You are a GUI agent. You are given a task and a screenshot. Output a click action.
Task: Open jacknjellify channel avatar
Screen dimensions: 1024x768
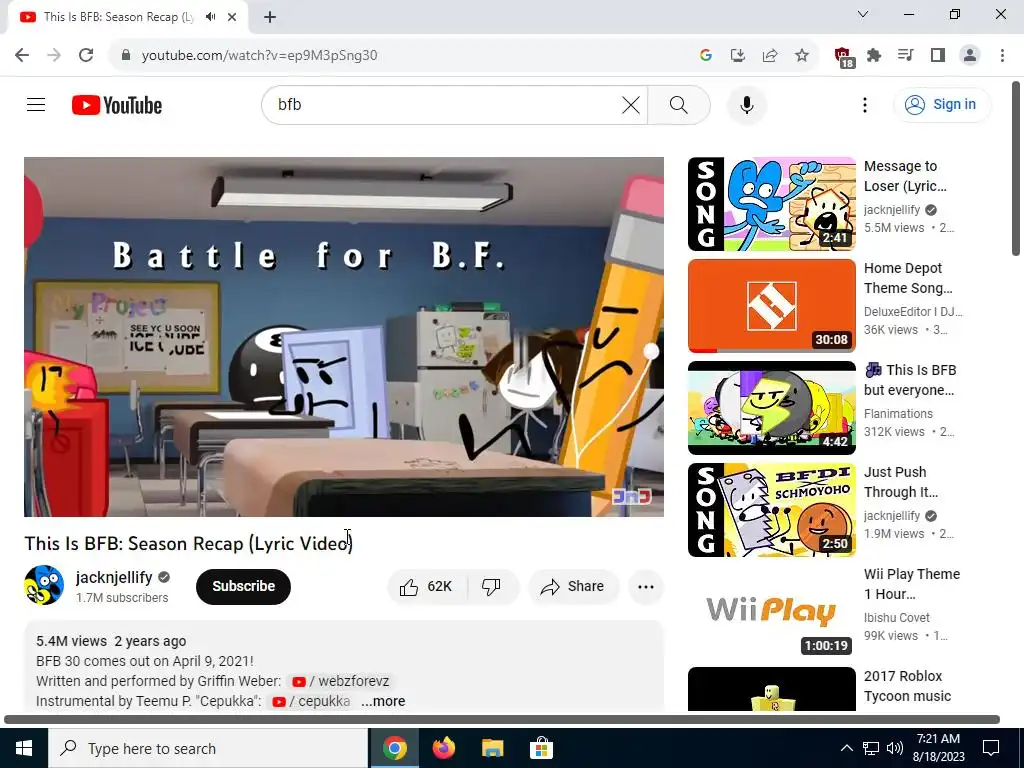pos(44,585)
